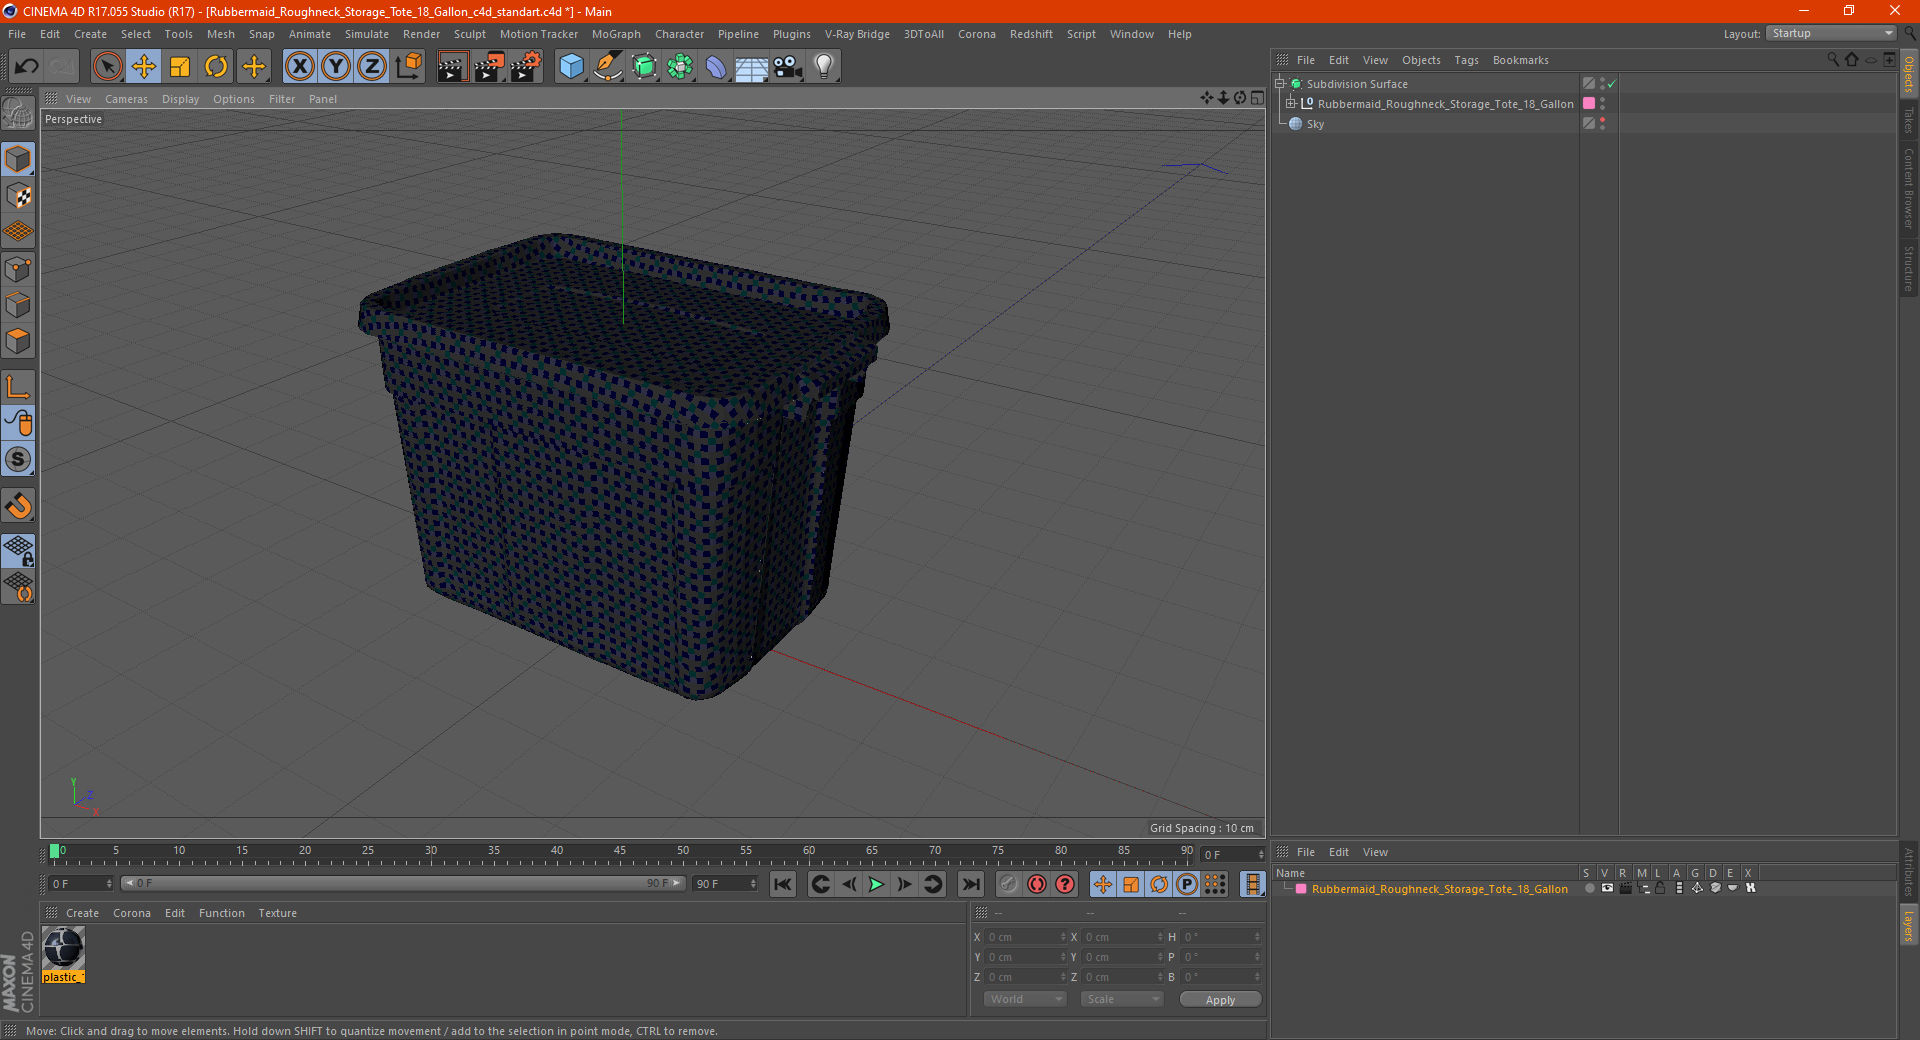Screen dimensions: 1920x1040
Task: Open the Render menu
Action: (x=421, y=34)
